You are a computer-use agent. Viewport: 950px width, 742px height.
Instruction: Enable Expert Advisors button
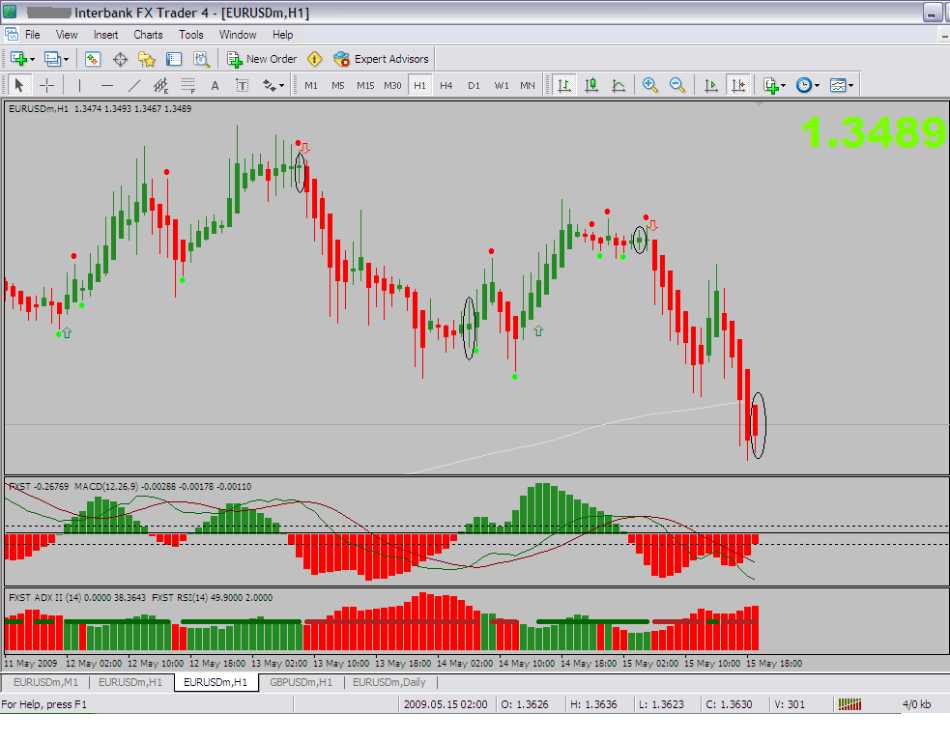coord(381,59)
